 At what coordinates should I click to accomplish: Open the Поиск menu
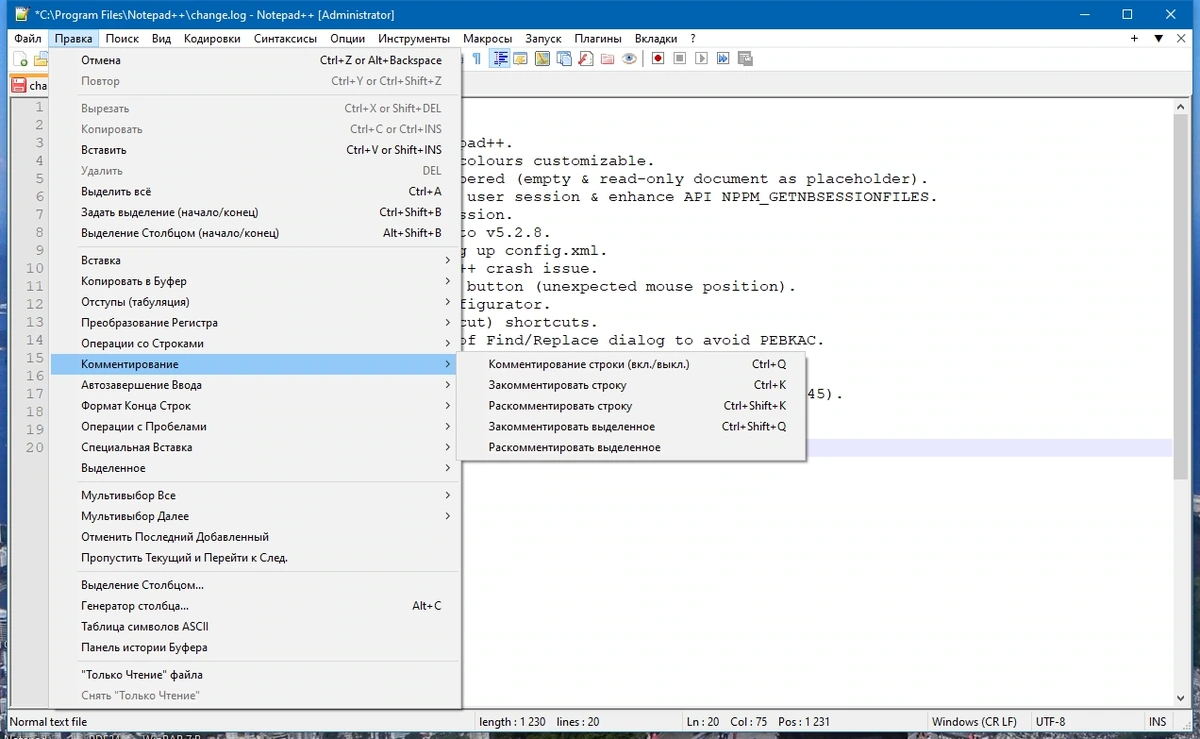pos(122,39)
